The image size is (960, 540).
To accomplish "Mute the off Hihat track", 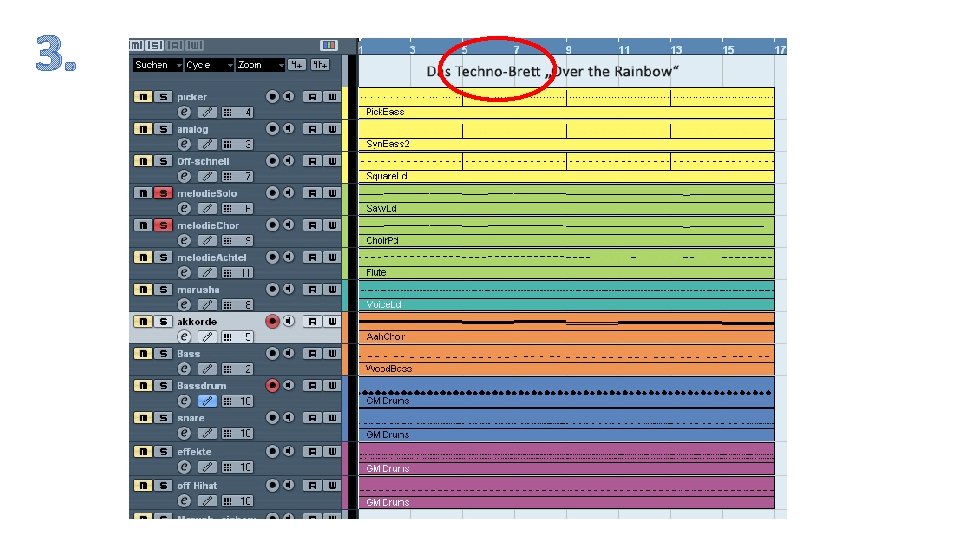I will 143,486.
